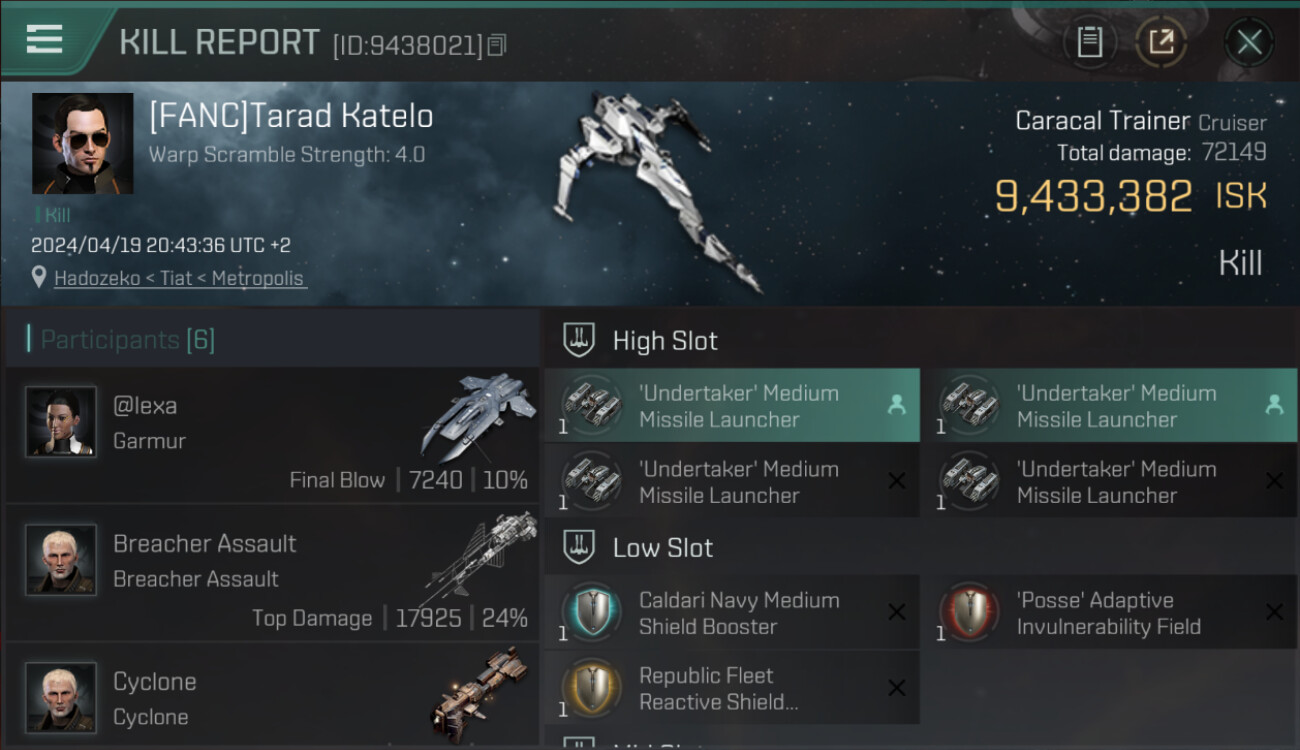The height and width of the screenshot is (750, 1300).
Task: Click the Participants [6] header
Action: coord(127,340)
